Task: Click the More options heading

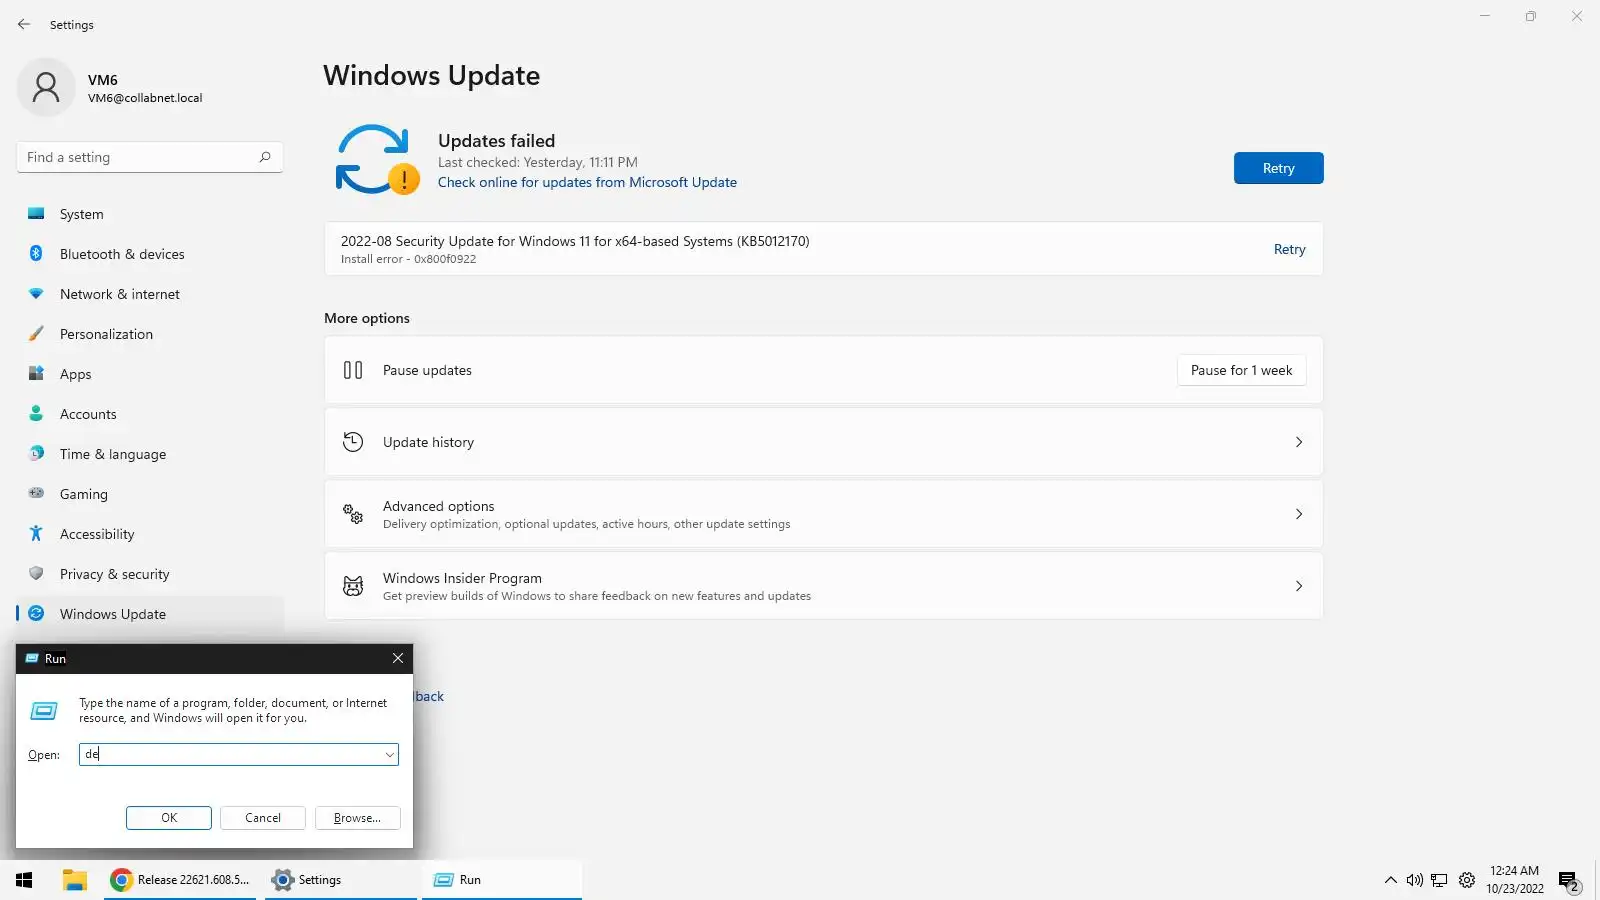Action: [x=367, y=318]
